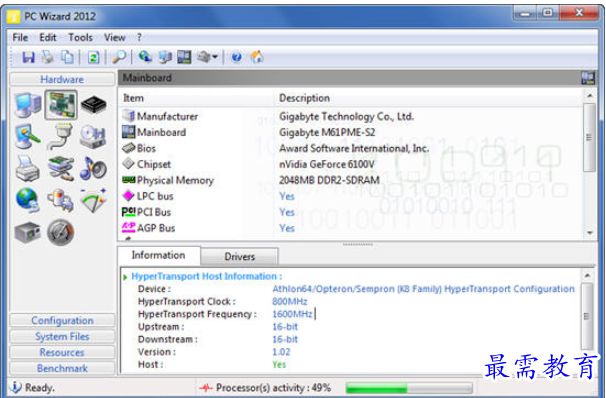Select the power supply box icon

click(27, 233)
